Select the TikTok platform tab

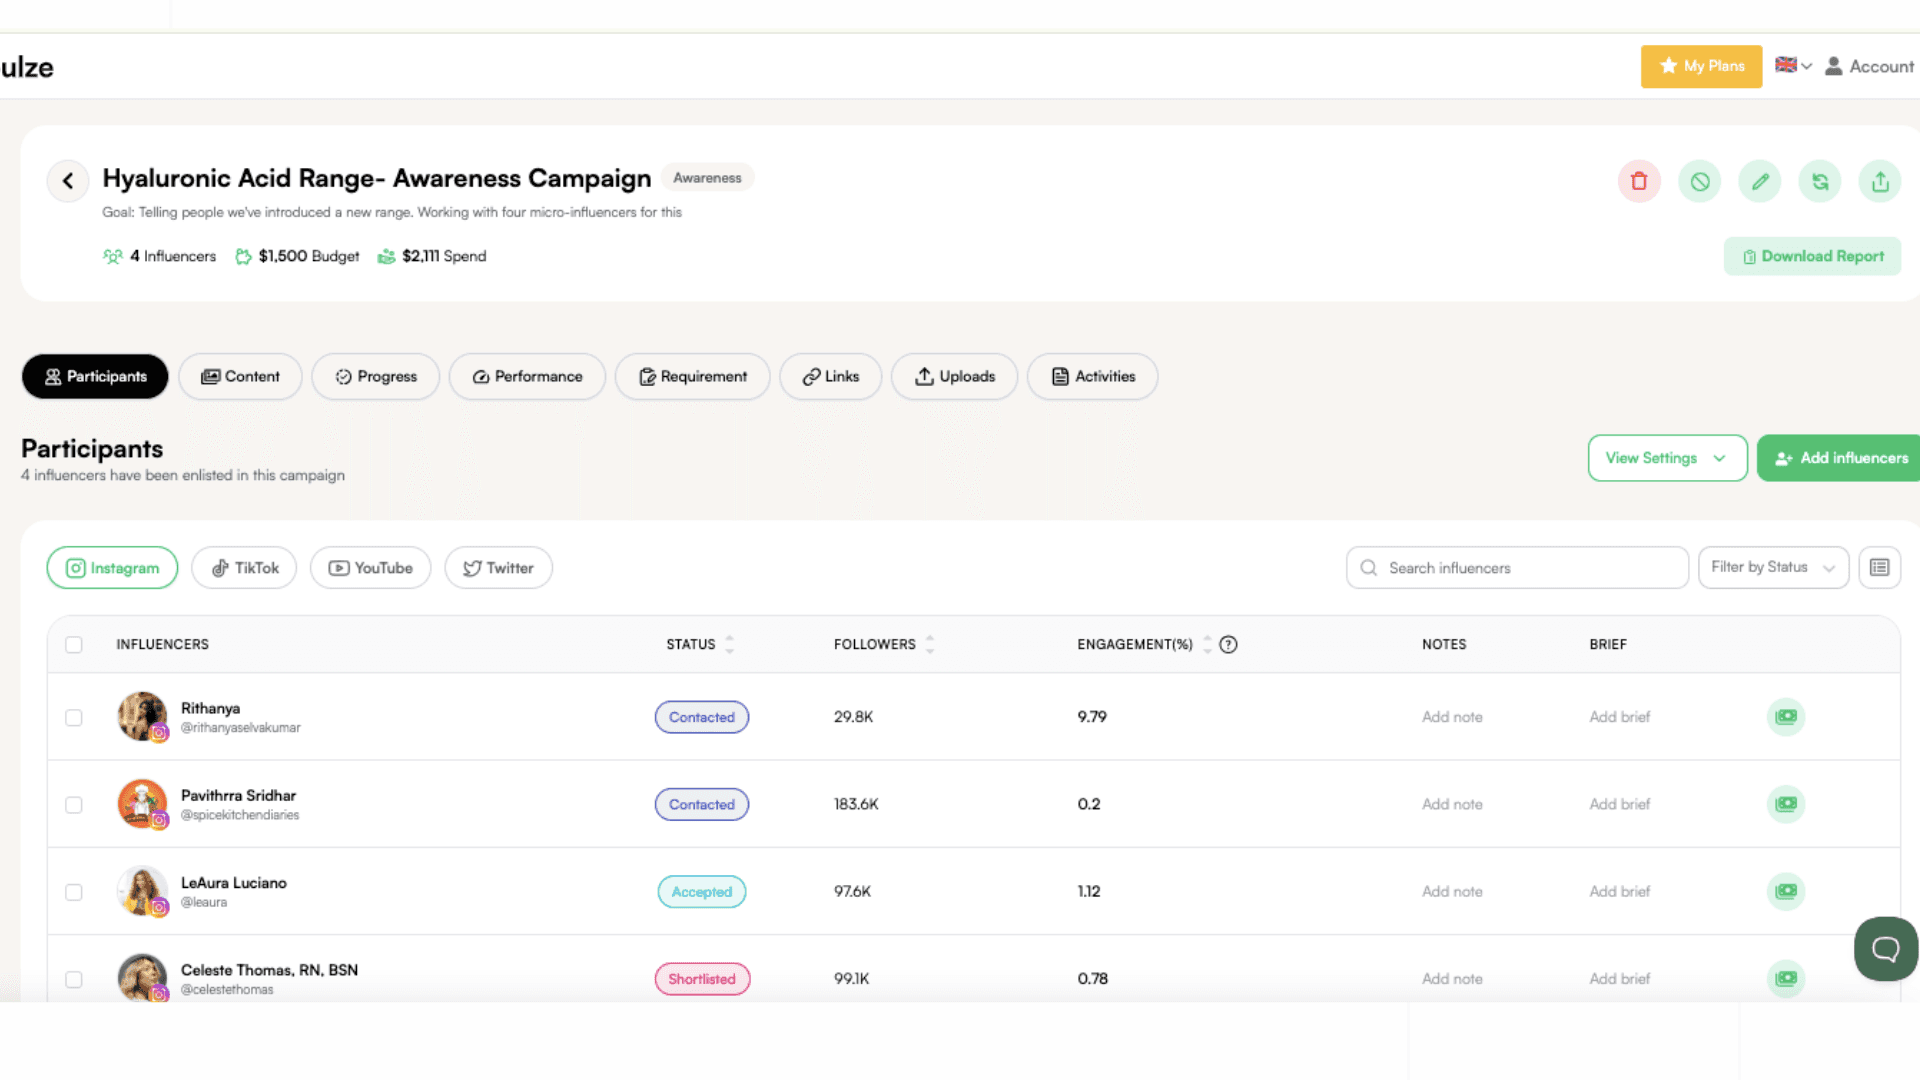(x=244, y=568)
